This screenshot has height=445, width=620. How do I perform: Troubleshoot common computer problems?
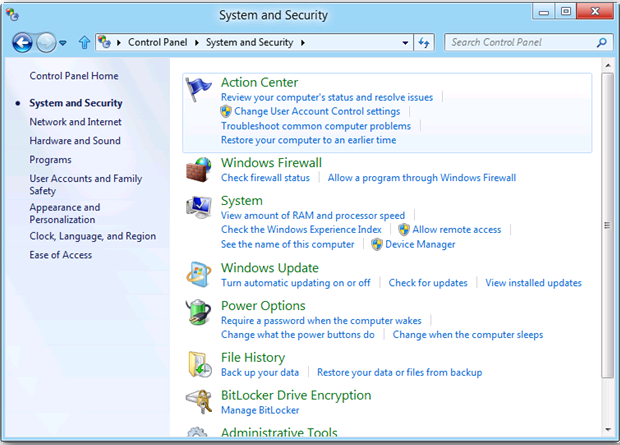(316, 126)
